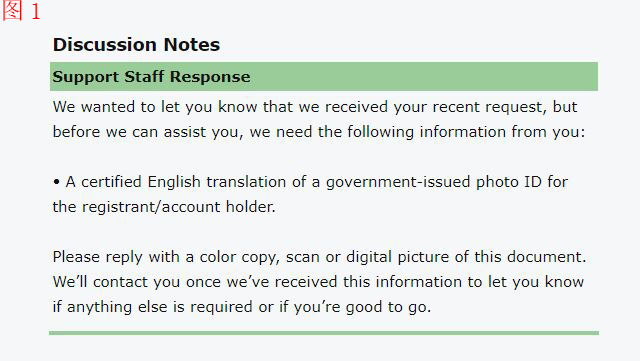Click the Support Staff Response header bar
Screen dimensions: 640x361
324,76
